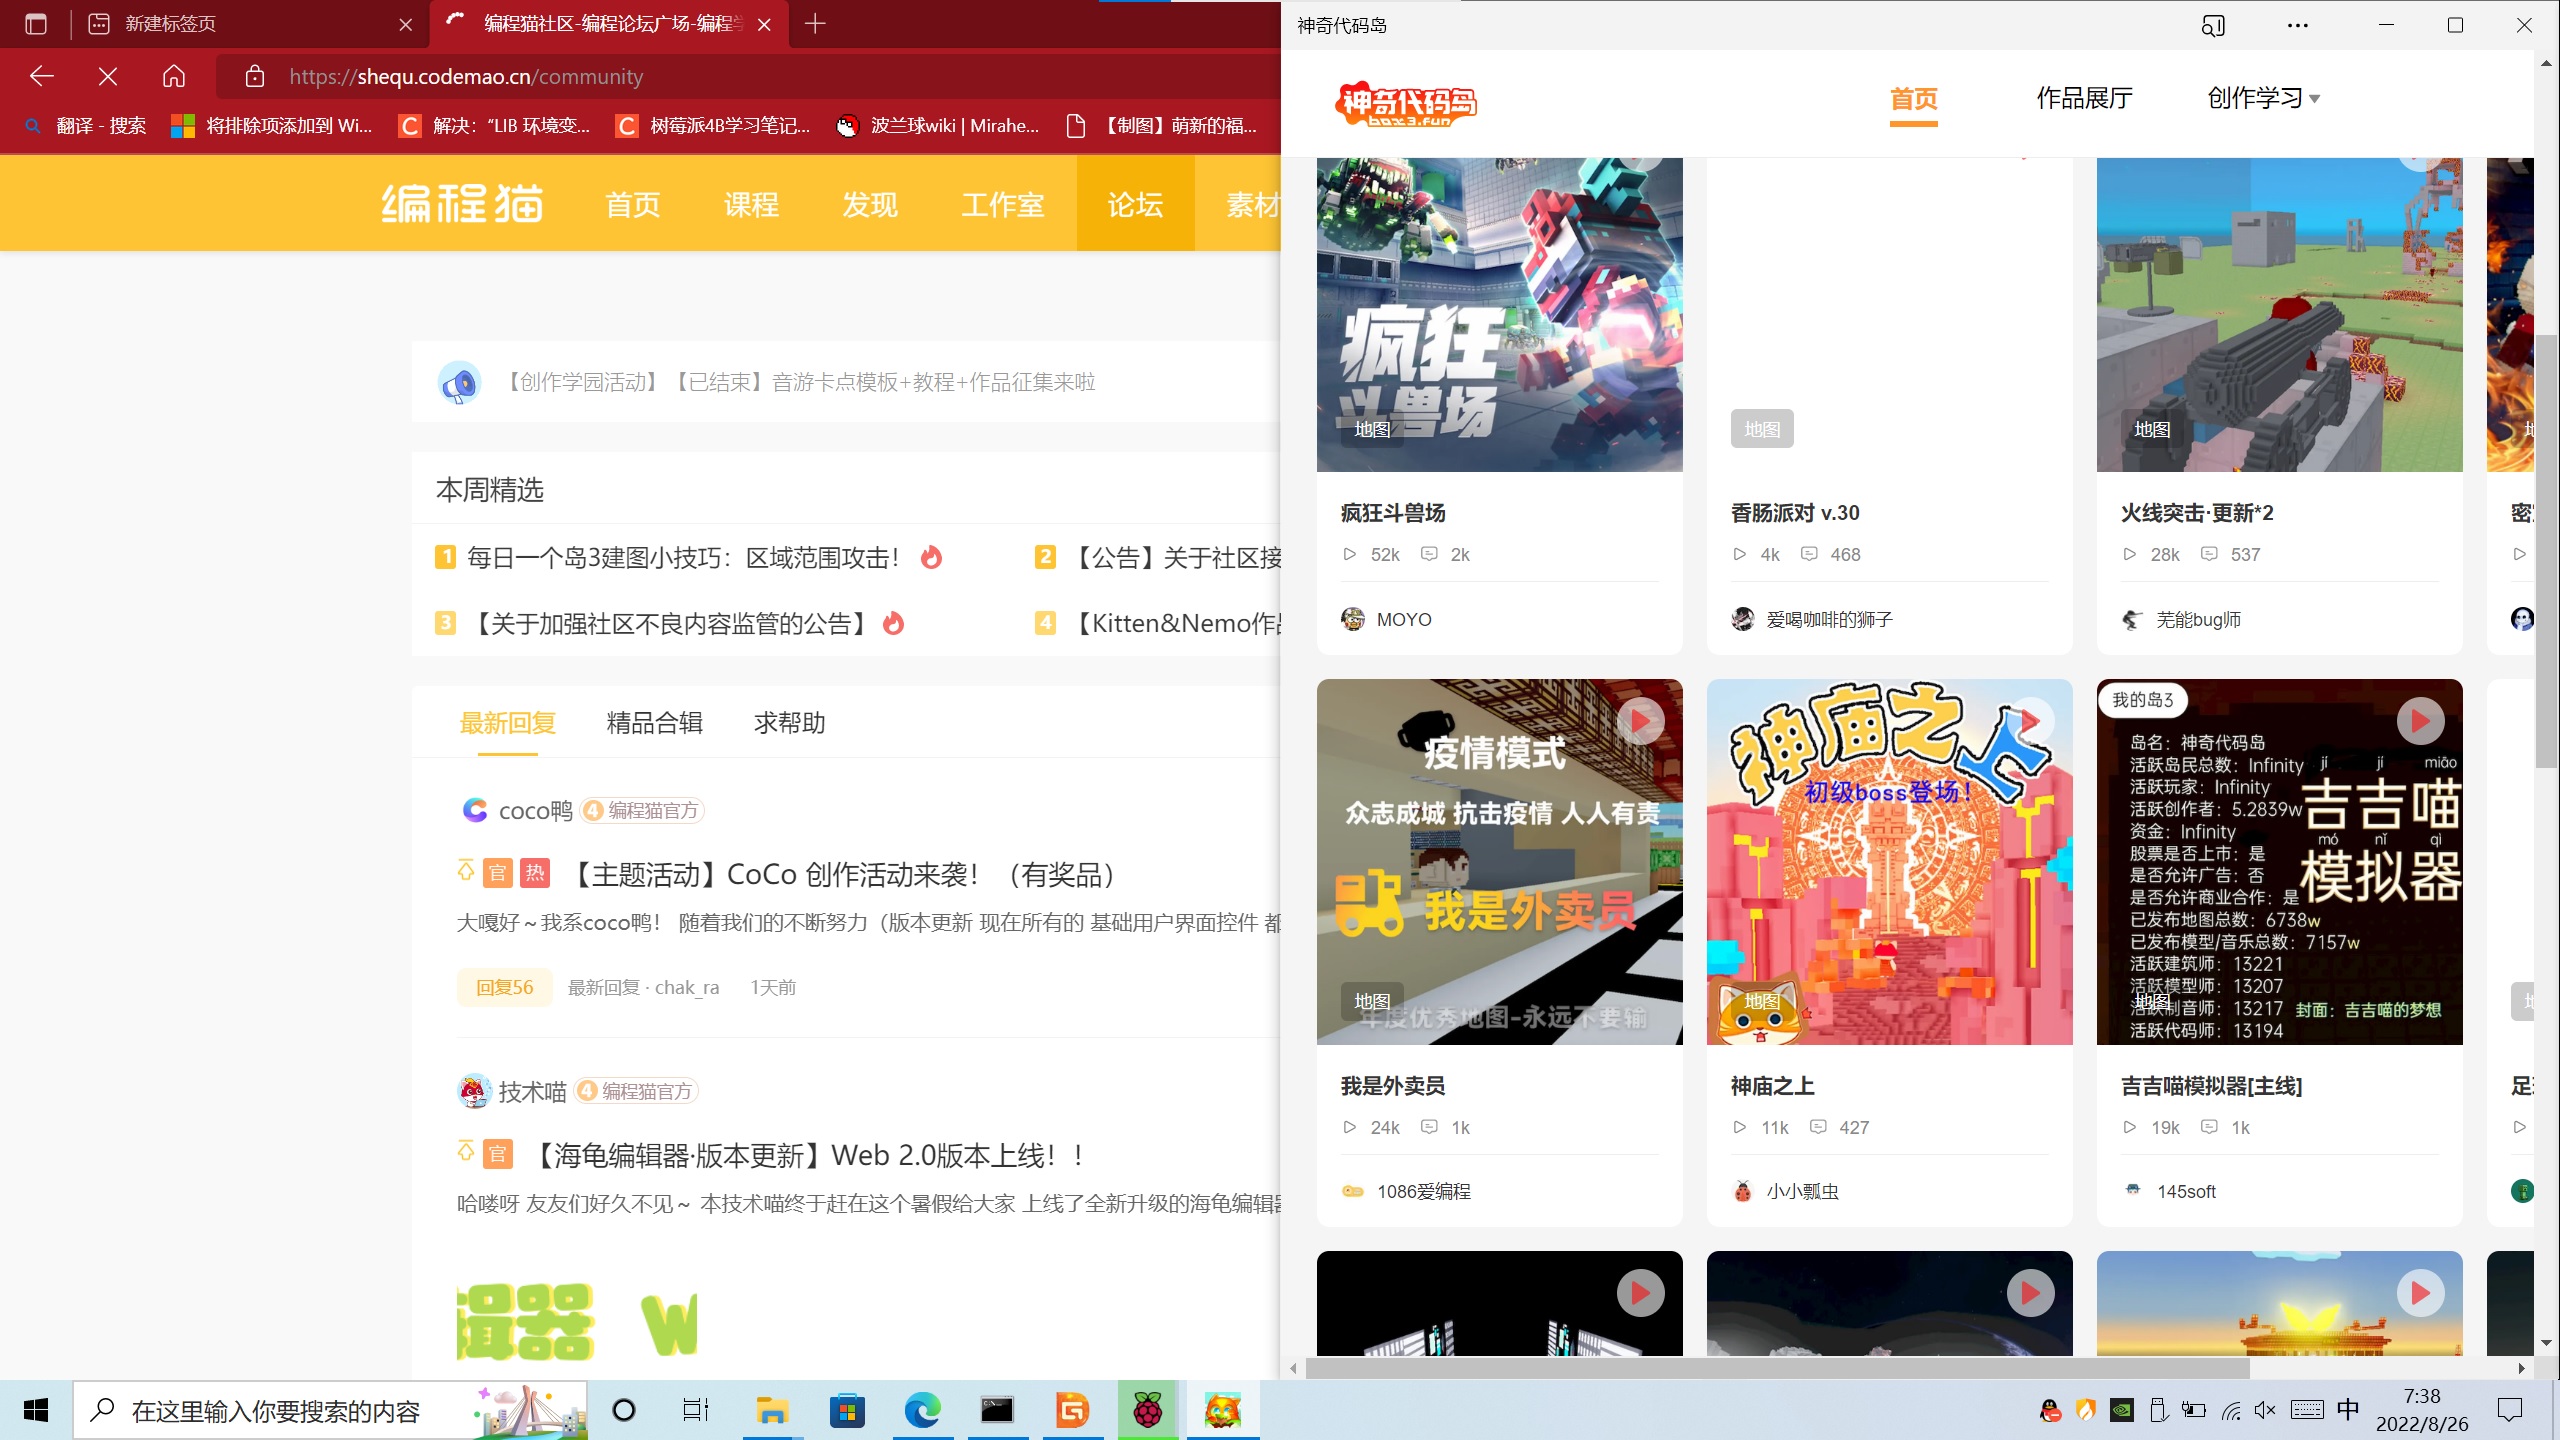Open the 音游卡点模板 announcement link
2560x1440 pixels.
pyautogui.click(x=799, y=382)
